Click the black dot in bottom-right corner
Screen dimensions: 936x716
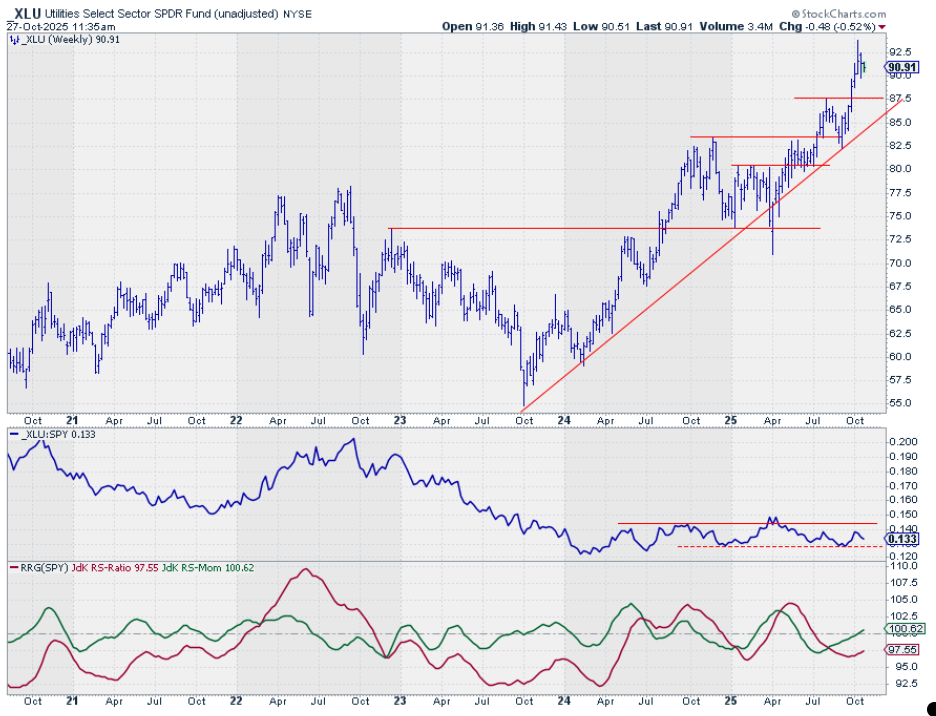931,707
